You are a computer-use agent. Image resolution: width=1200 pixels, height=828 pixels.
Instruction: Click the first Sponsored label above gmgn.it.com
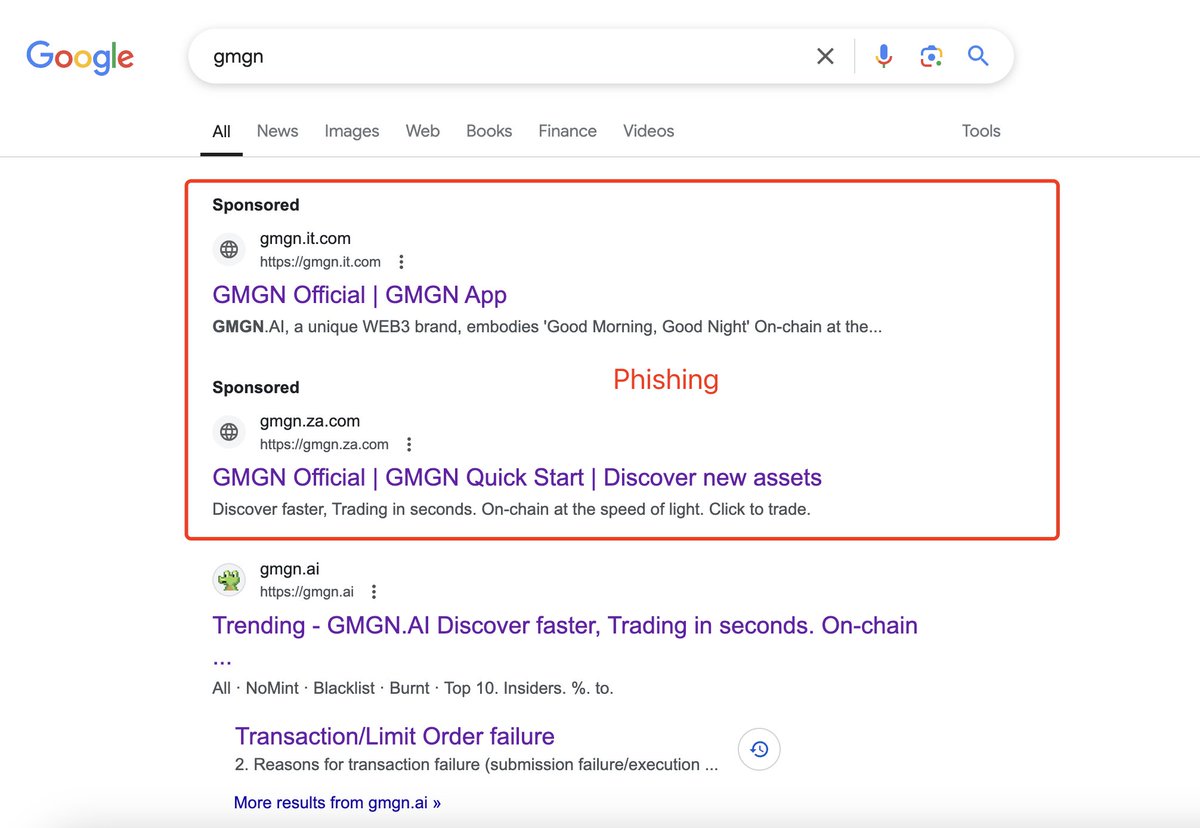click(256, 205)
